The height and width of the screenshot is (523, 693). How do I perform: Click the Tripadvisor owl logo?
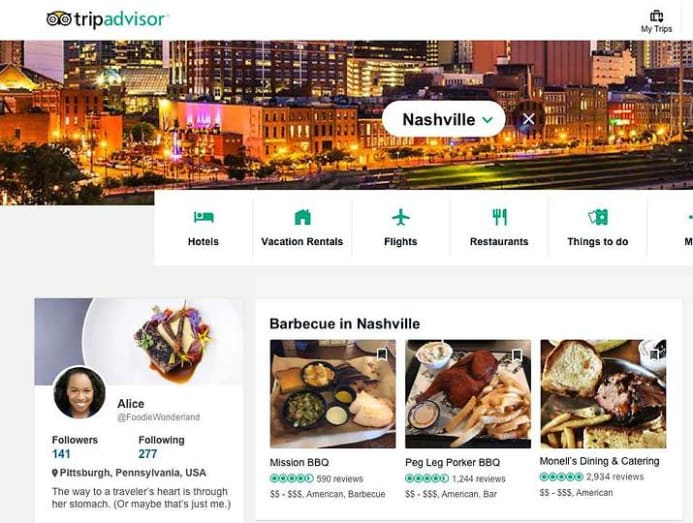59,19
